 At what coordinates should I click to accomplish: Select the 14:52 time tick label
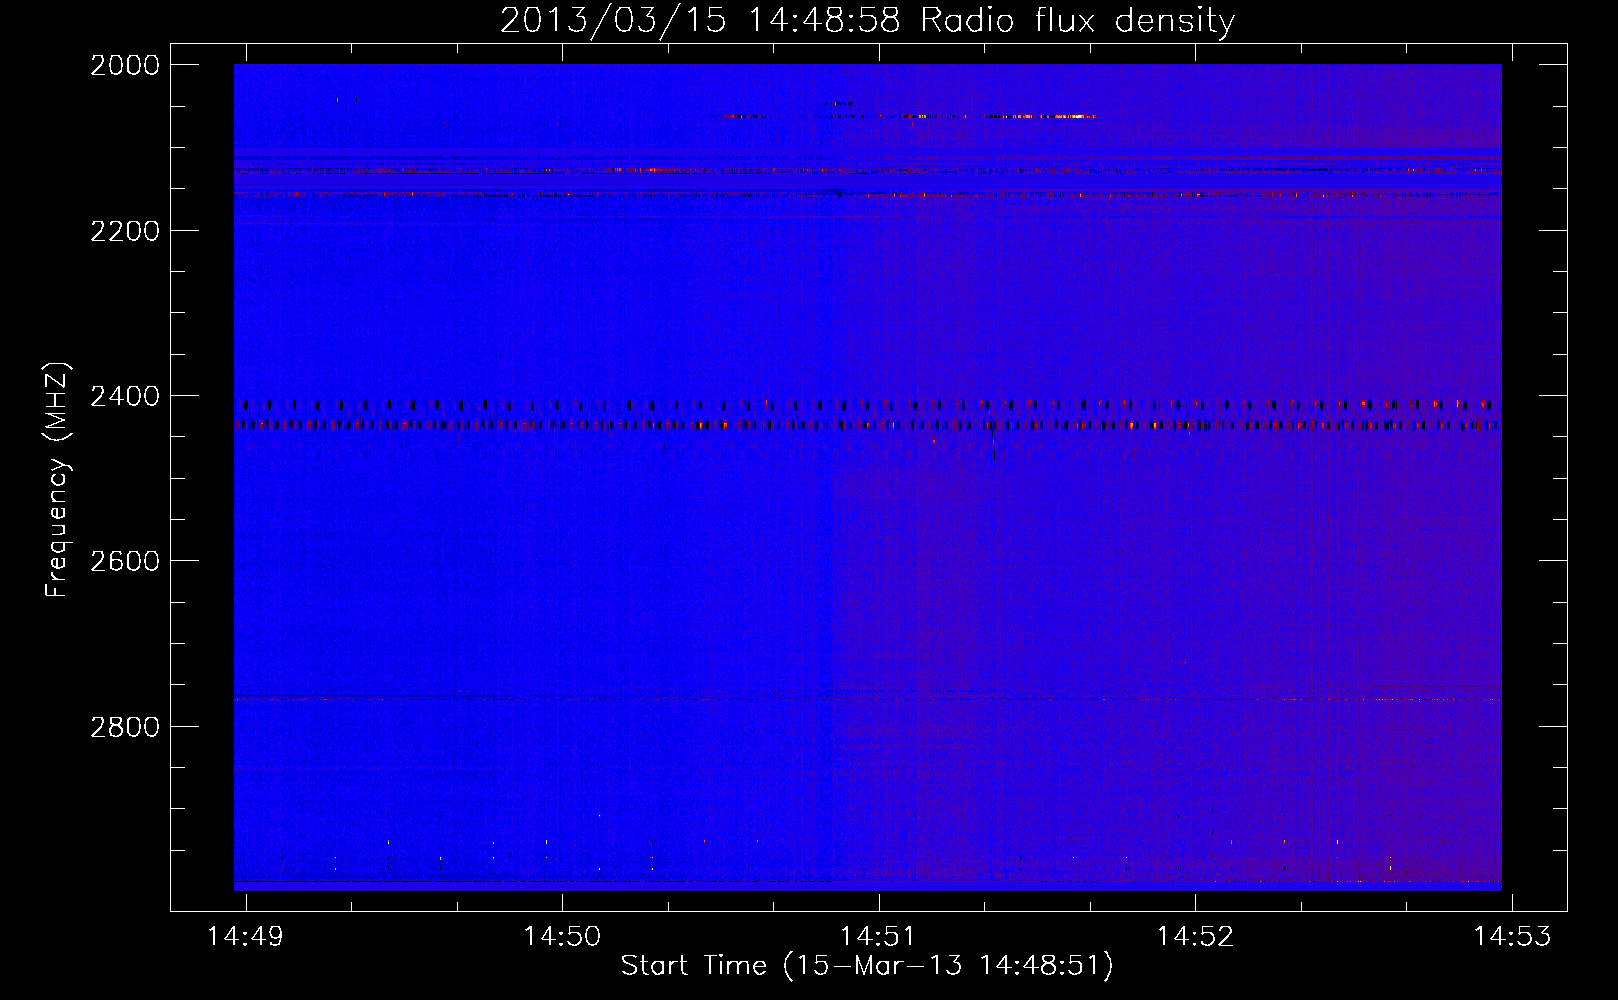(x=1195, y=936)
